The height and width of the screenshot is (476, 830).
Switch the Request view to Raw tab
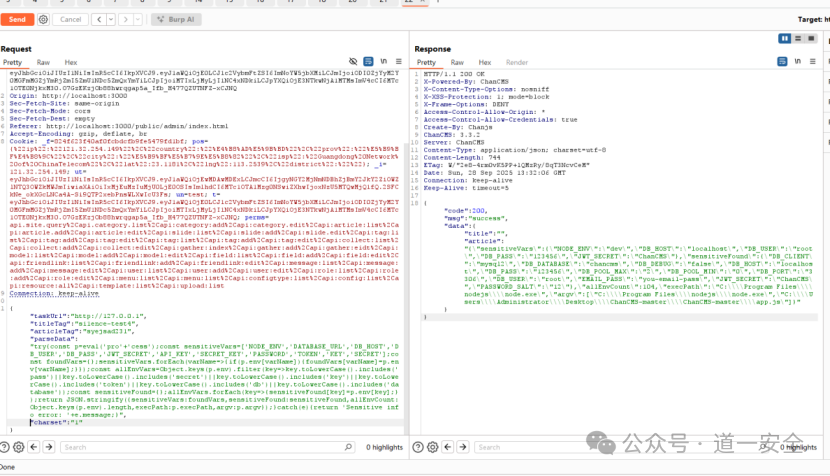43,62
